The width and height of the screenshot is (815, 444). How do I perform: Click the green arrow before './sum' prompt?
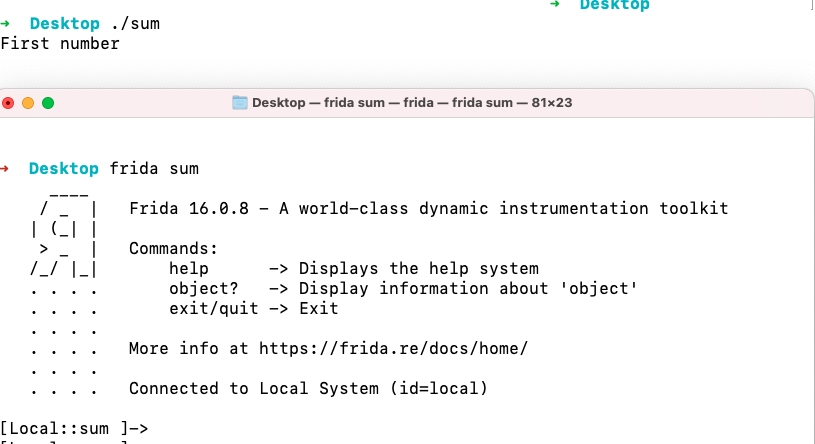(5, 23)
